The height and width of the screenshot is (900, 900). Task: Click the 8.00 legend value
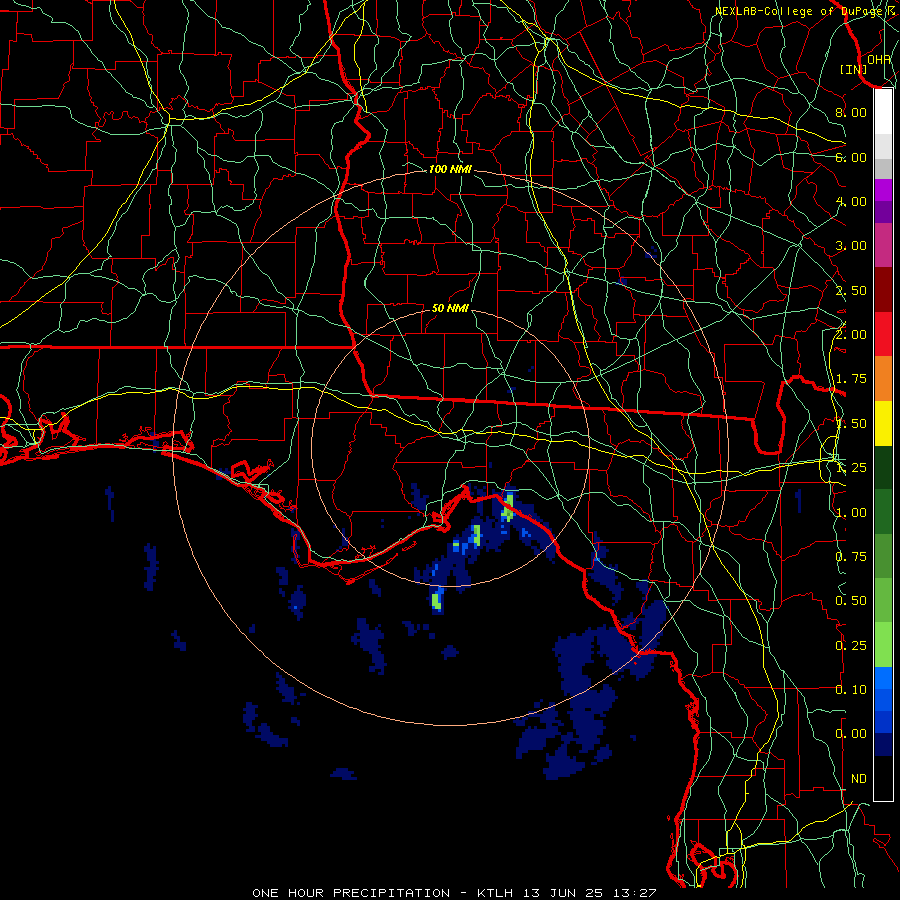point(851,112)
